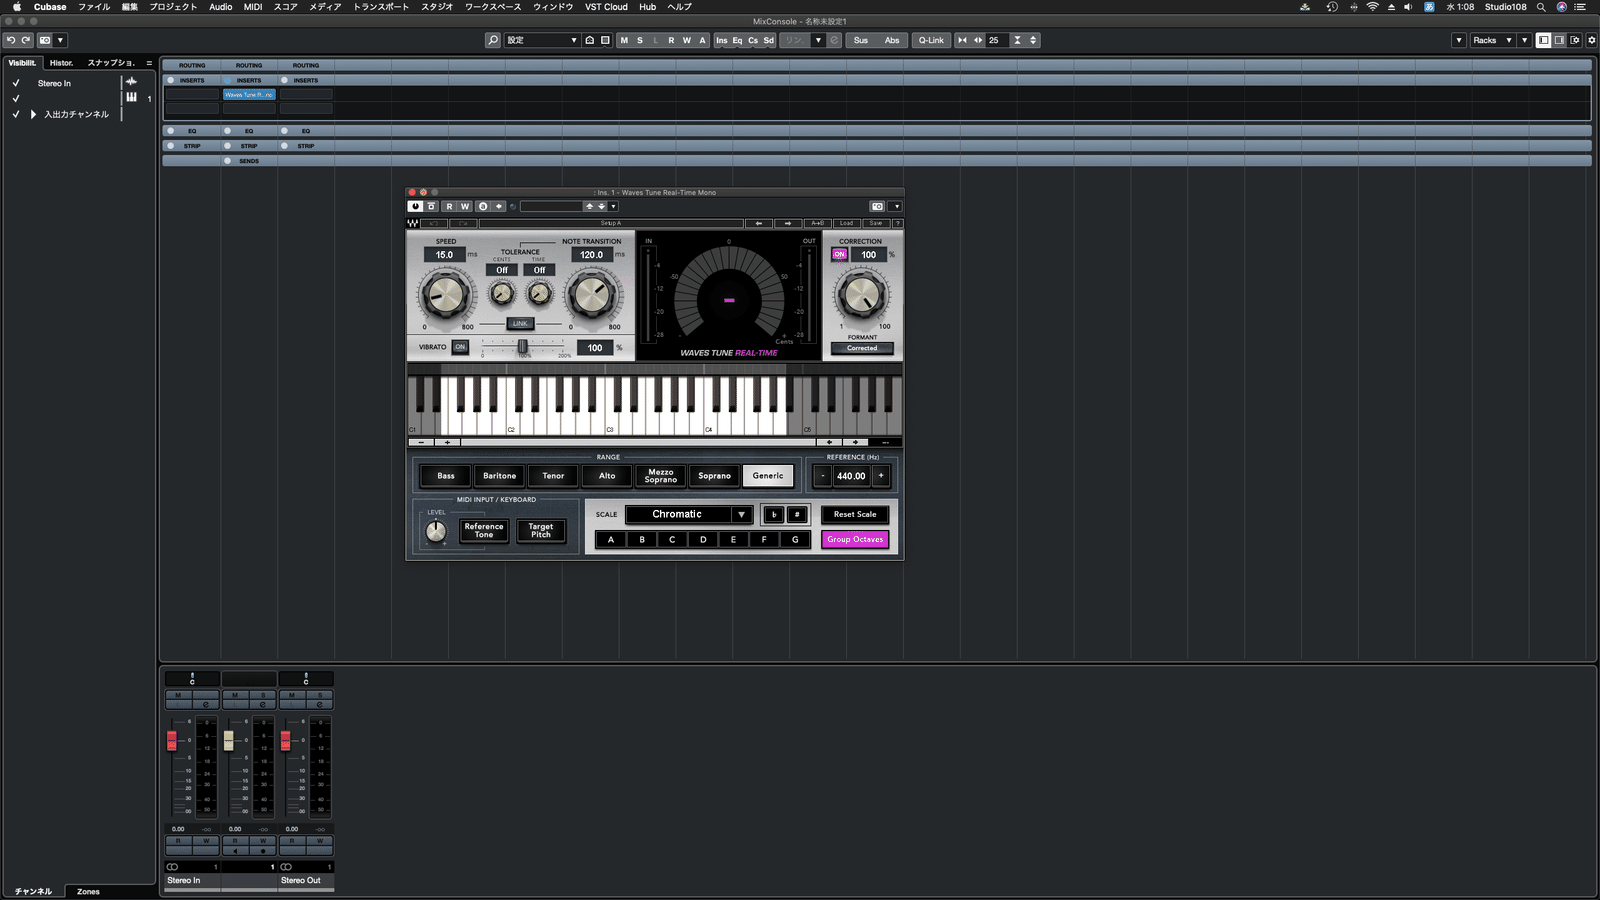Open the macOS Notification Center icon
Image resolution: width=1600 pixels, height=900 pixels.
click(1580, 7)
